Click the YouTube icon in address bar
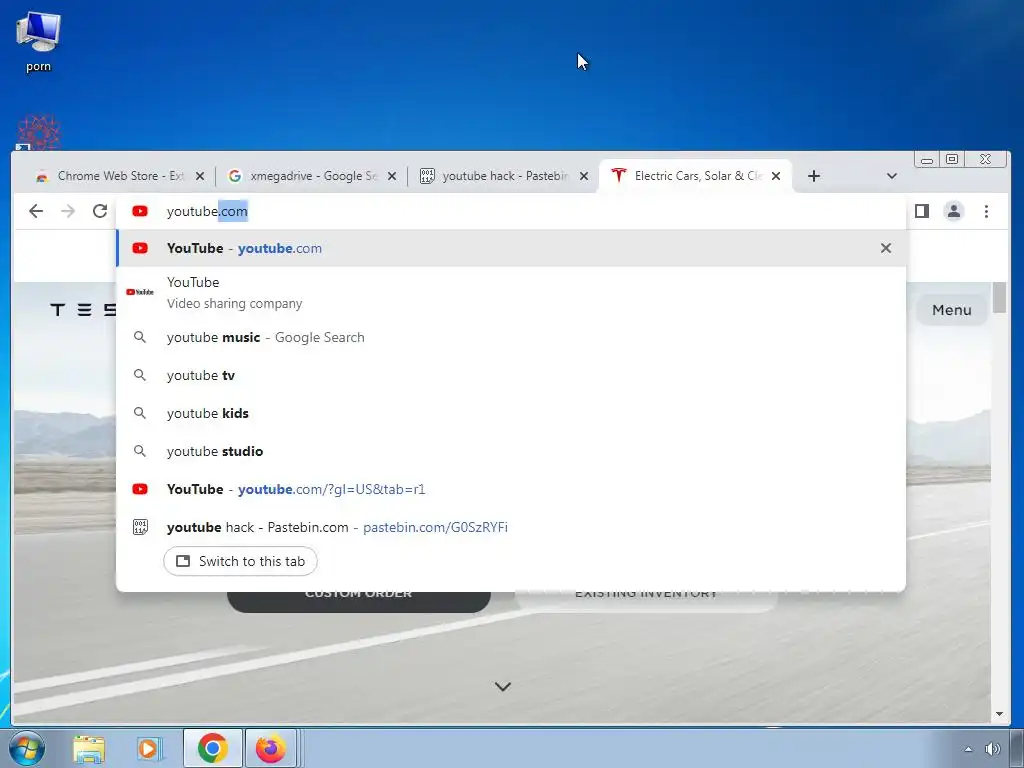This screenshot has width=1024, height=768. (140, 211)
